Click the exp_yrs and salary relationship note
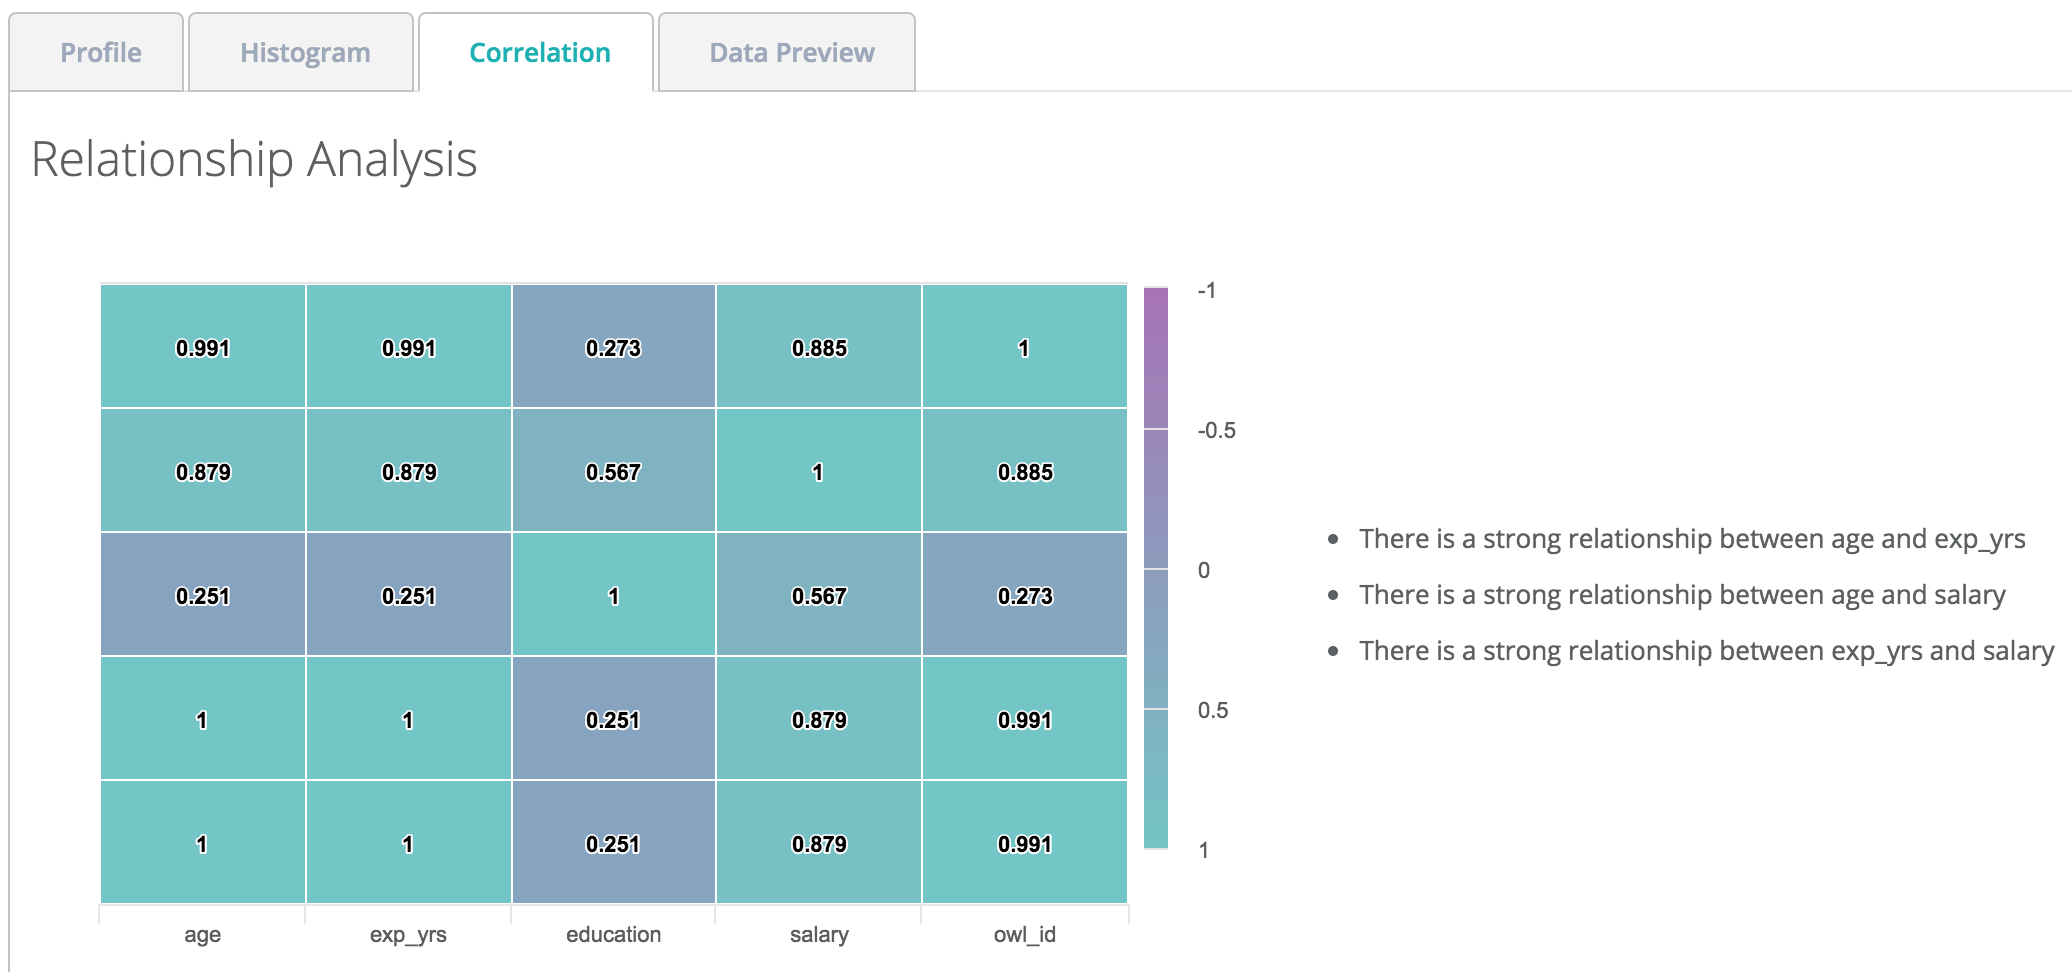The height and width of the screenshot is (972, 2072). 1705,651
